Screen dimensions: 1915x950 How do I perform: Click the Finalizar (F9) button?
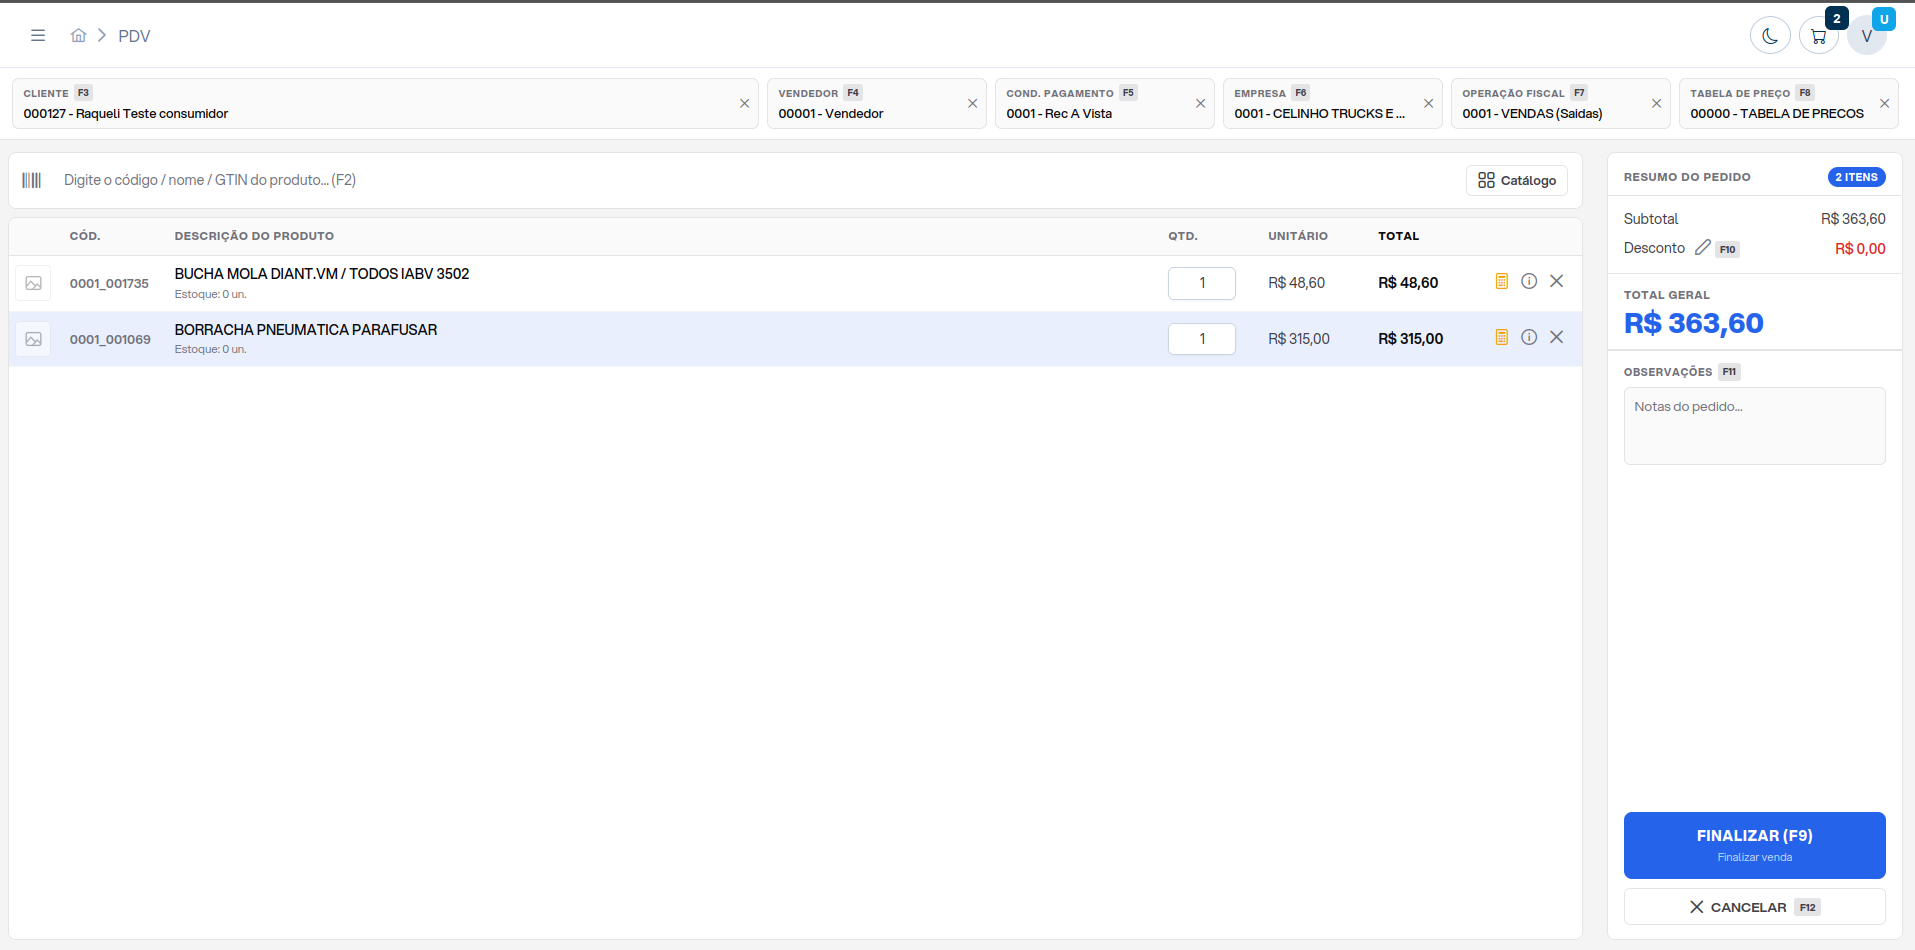[1754, 845]
